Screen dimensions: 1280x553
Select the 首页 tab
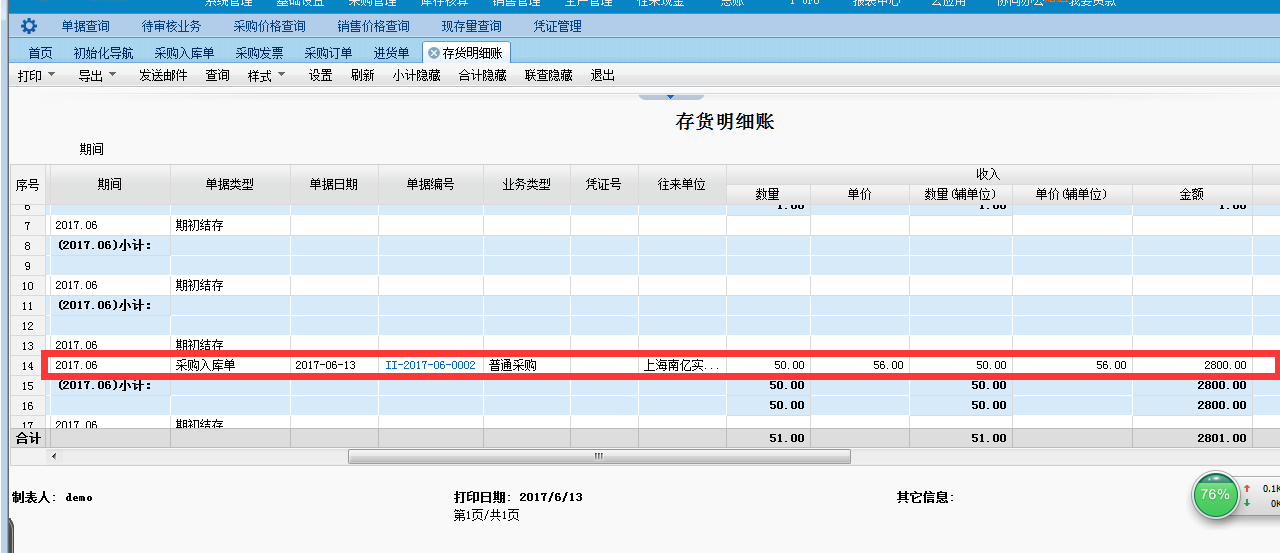[x=40, y=53]
